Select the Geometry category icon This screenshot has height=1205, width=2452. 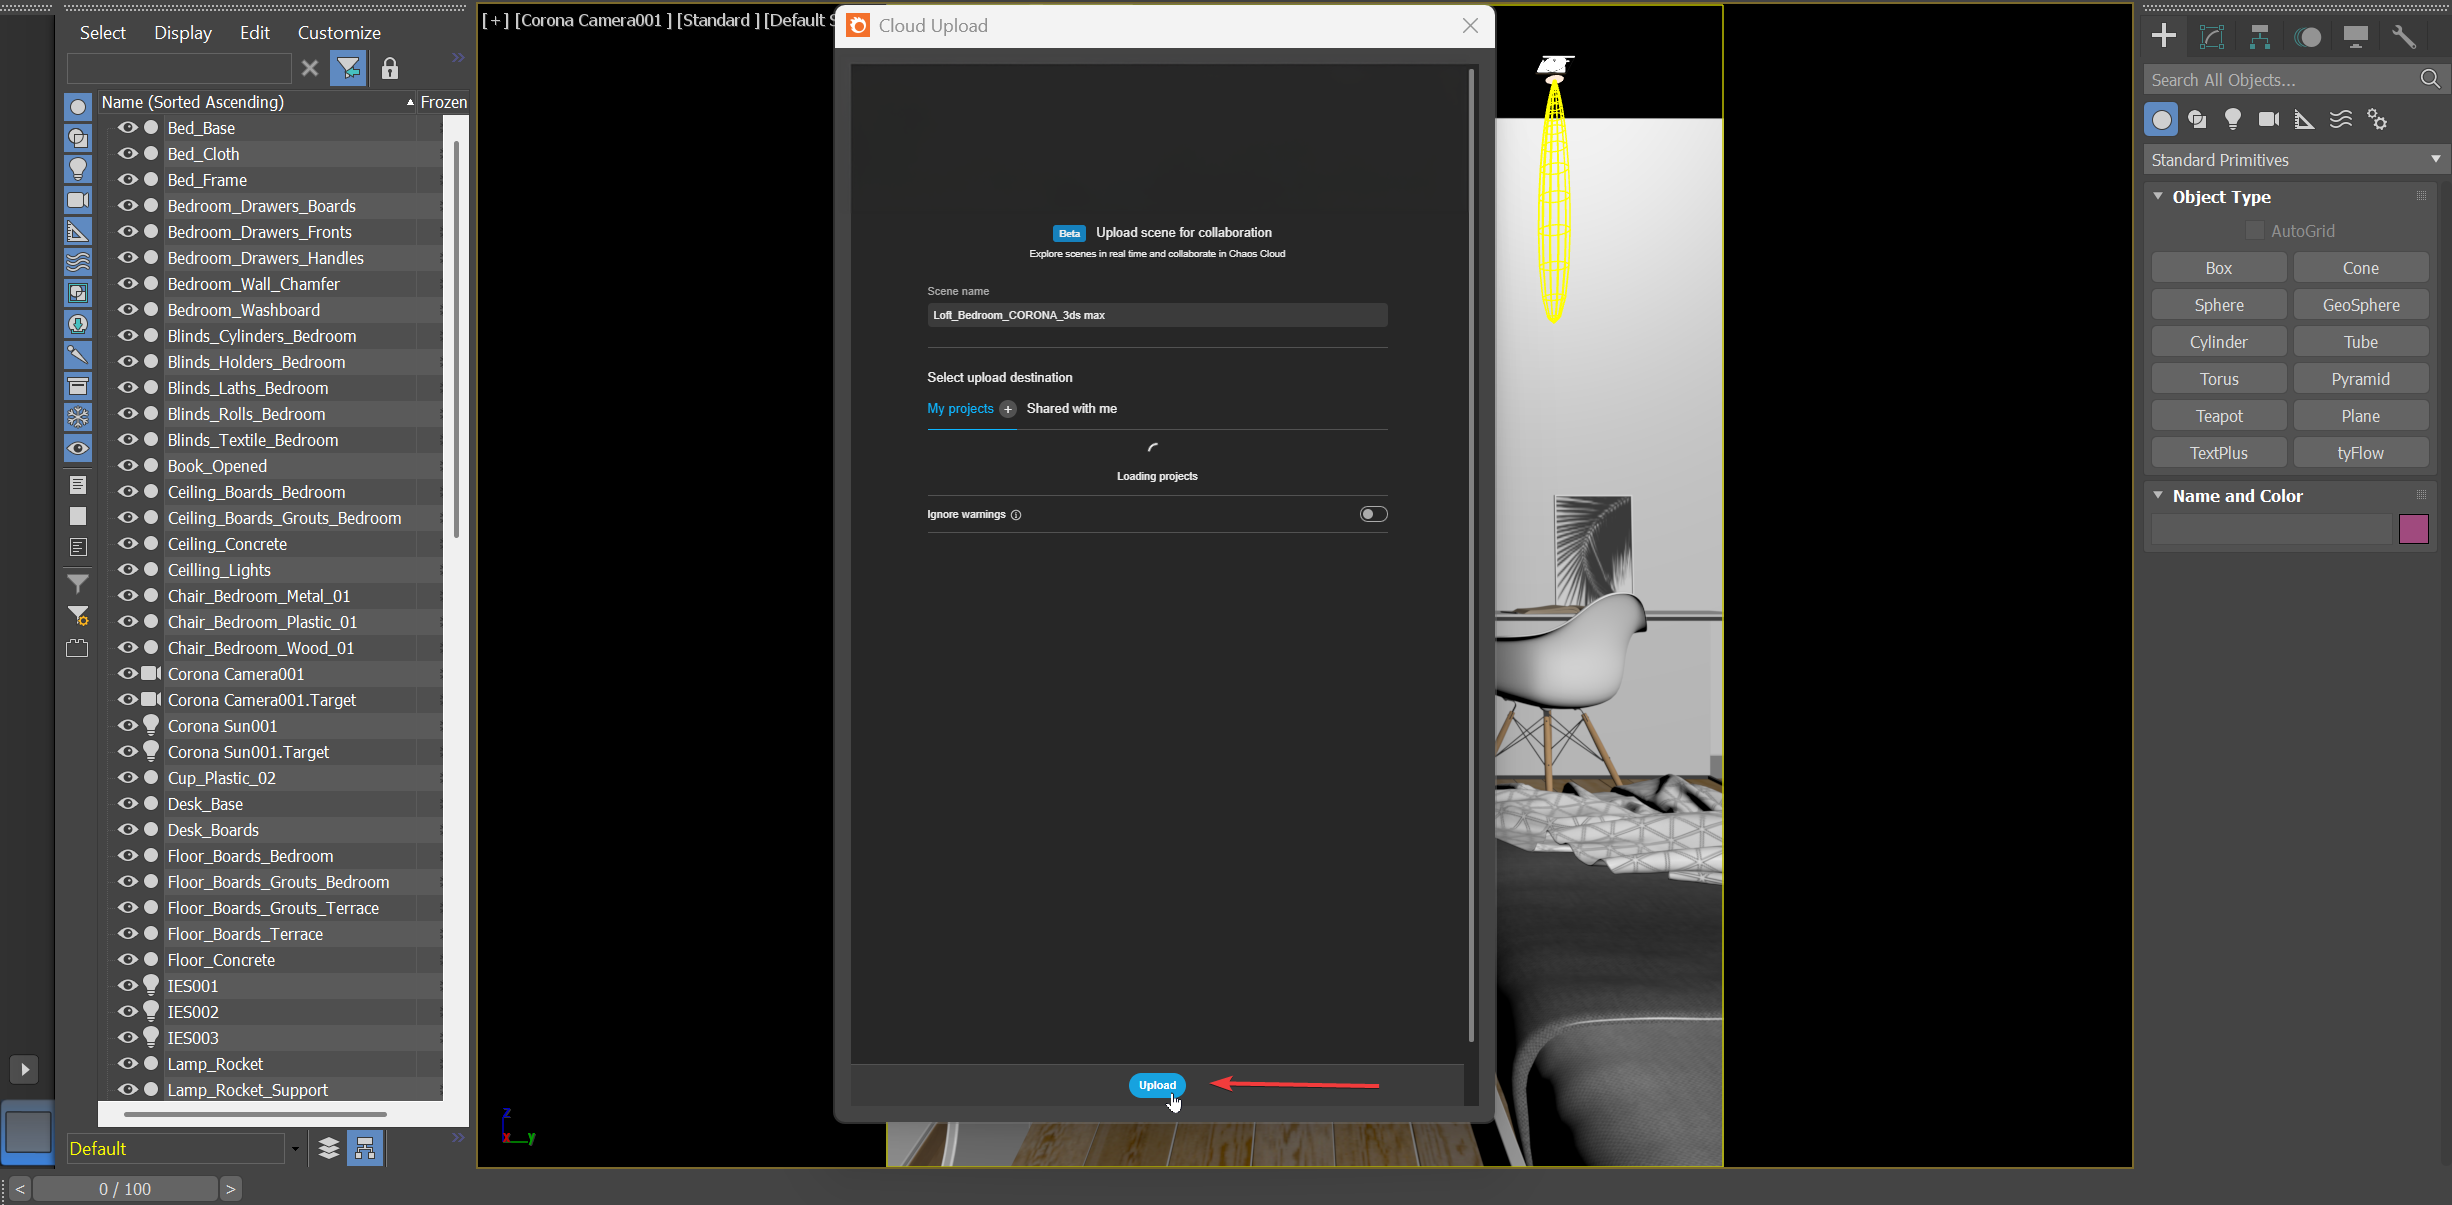2162,120
